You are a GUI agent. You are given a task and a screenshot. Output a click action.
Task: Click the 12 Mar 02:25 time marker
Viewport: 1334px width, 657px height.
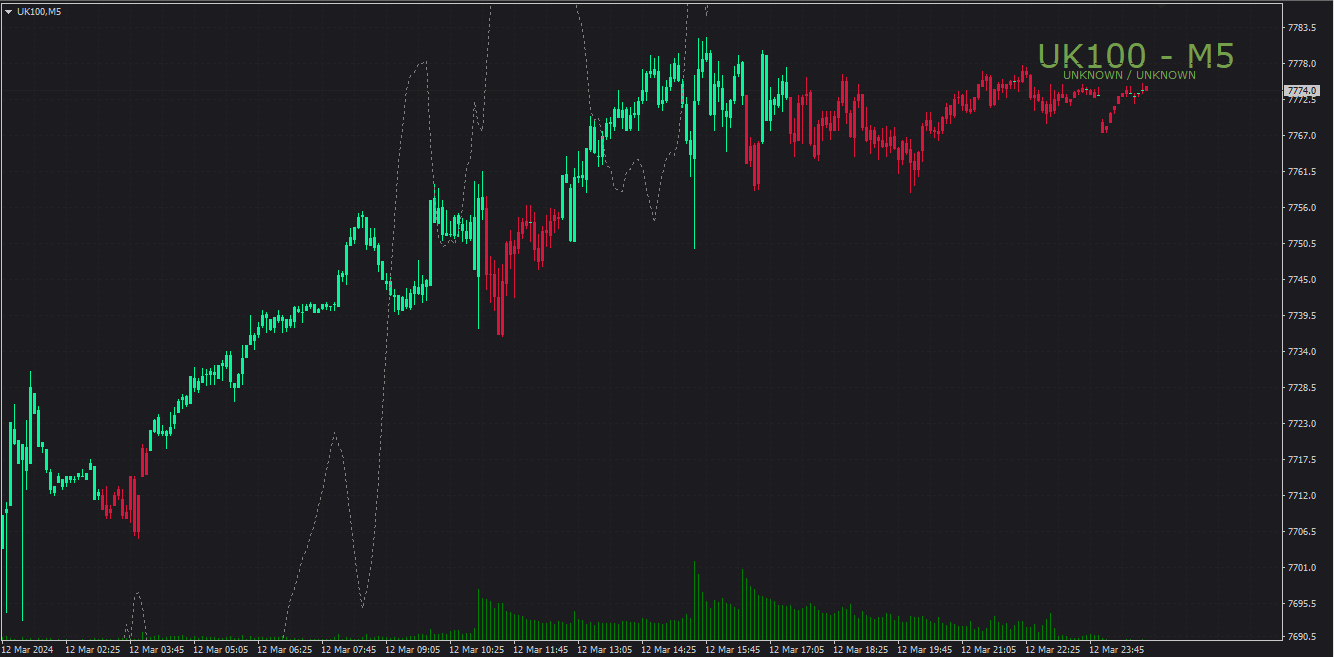coord(92,649)
